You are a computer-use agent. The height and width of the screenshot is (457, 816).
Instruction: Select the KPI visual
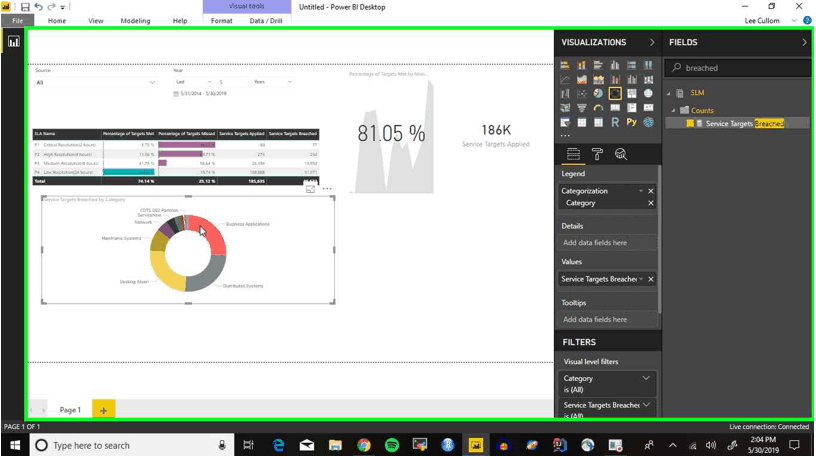(x=648, y=108)
